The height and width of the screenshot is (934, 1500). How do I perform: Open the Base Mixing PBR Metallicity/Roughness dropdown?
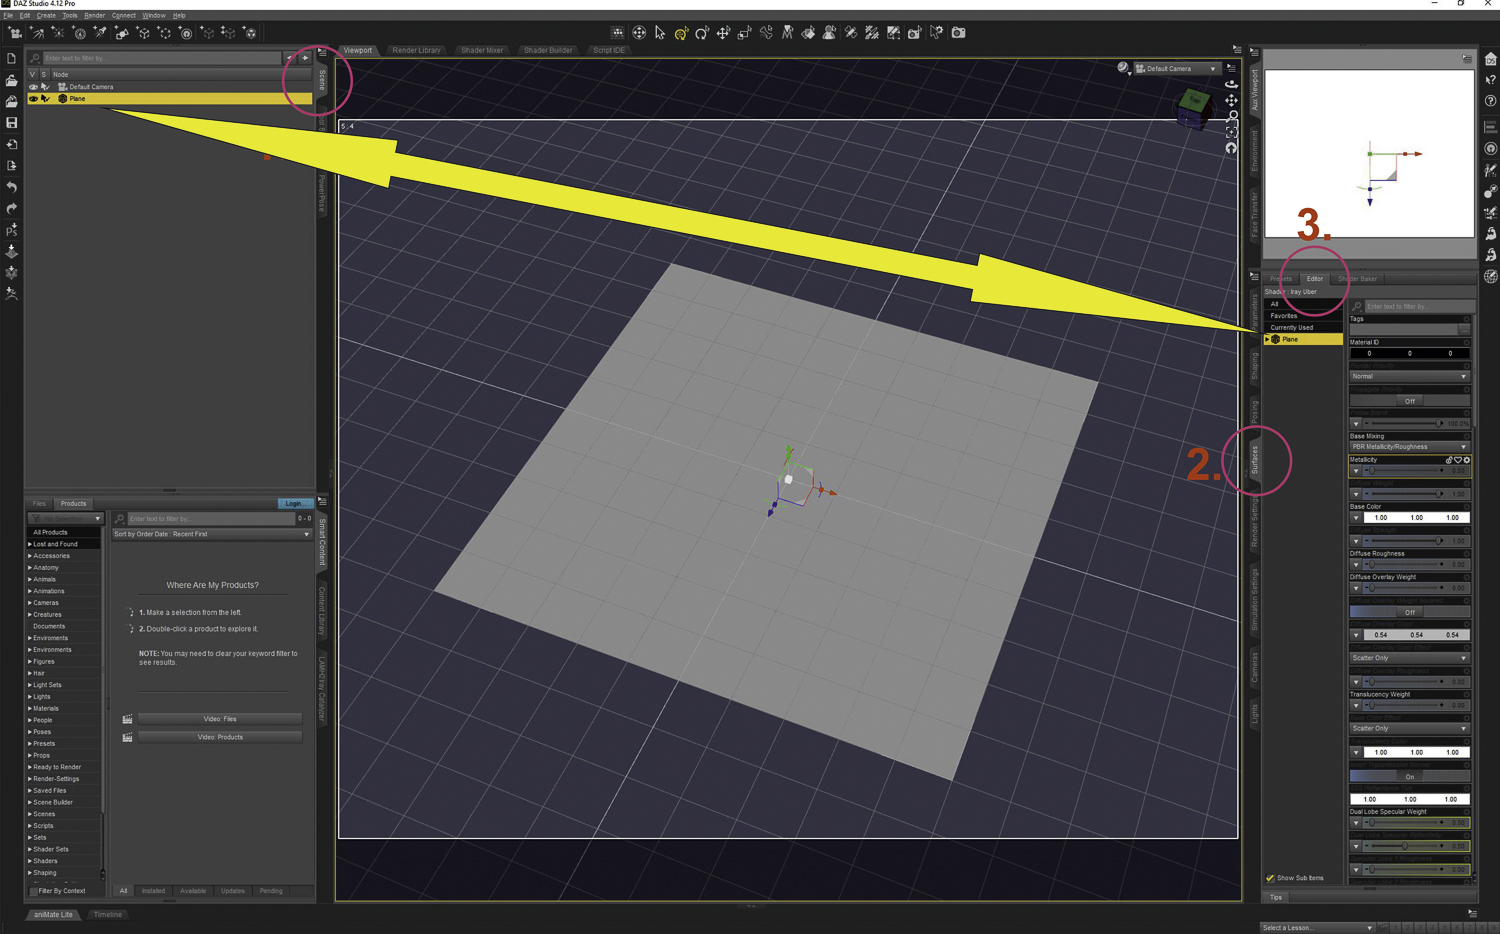1409,447
